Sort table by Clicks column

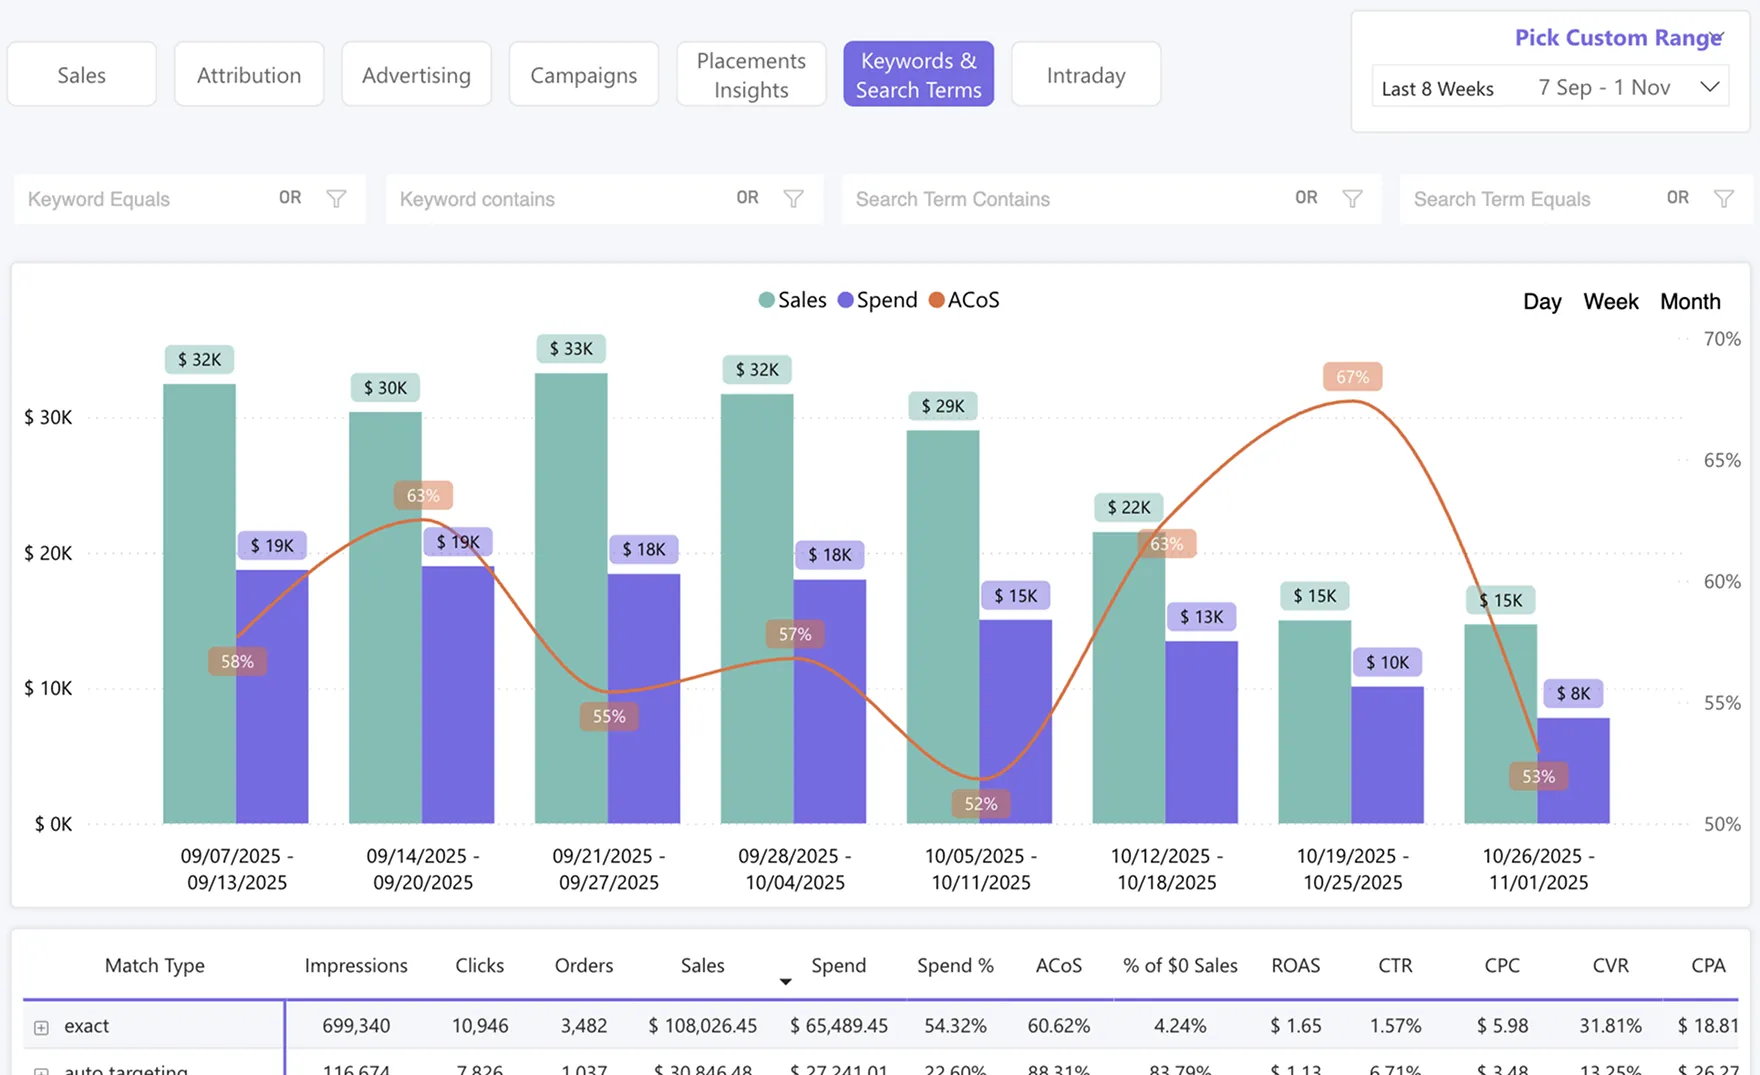point(480,966)
